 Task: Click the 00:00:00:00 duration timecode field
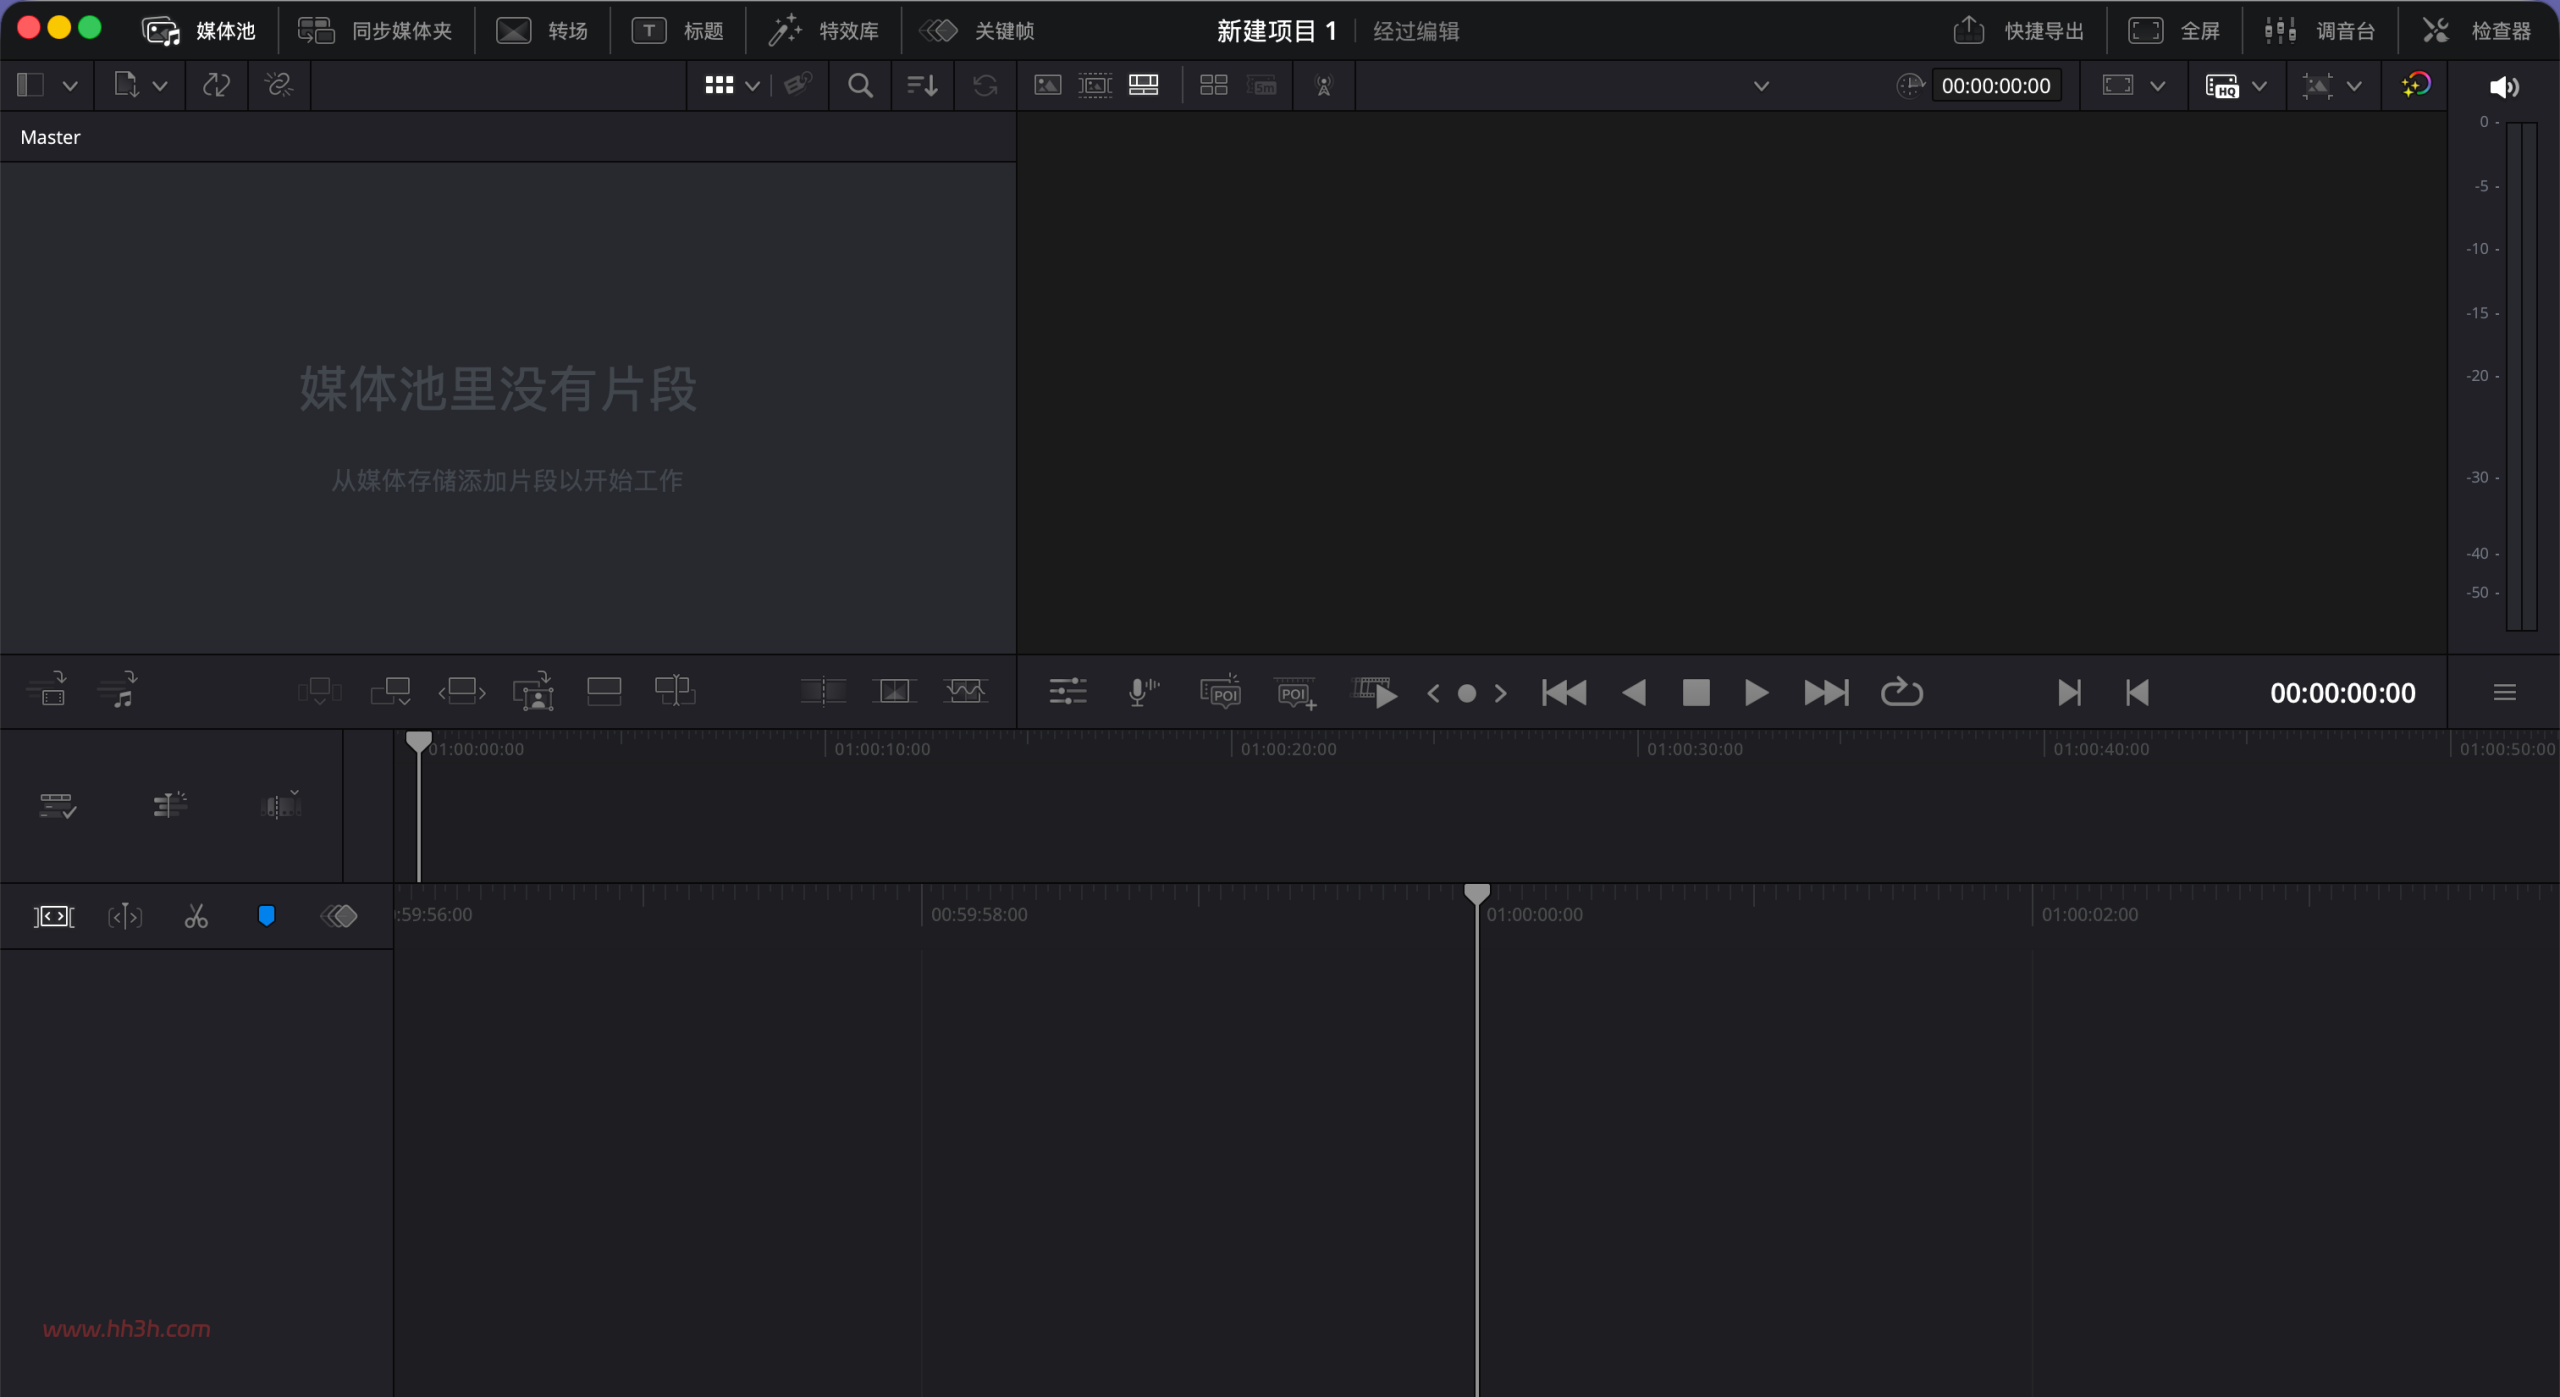[1996, 86]
